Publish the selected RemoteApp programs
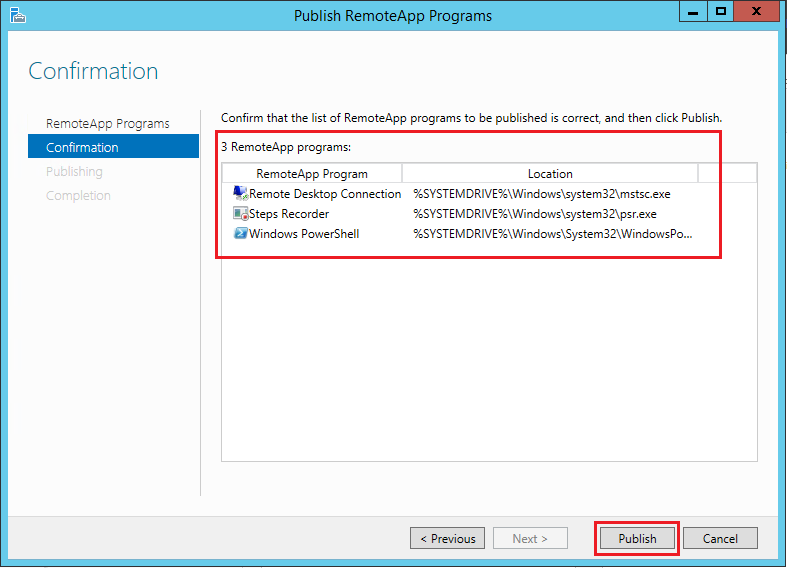Viewport: 787px width, 568px height. click(637, 538)
